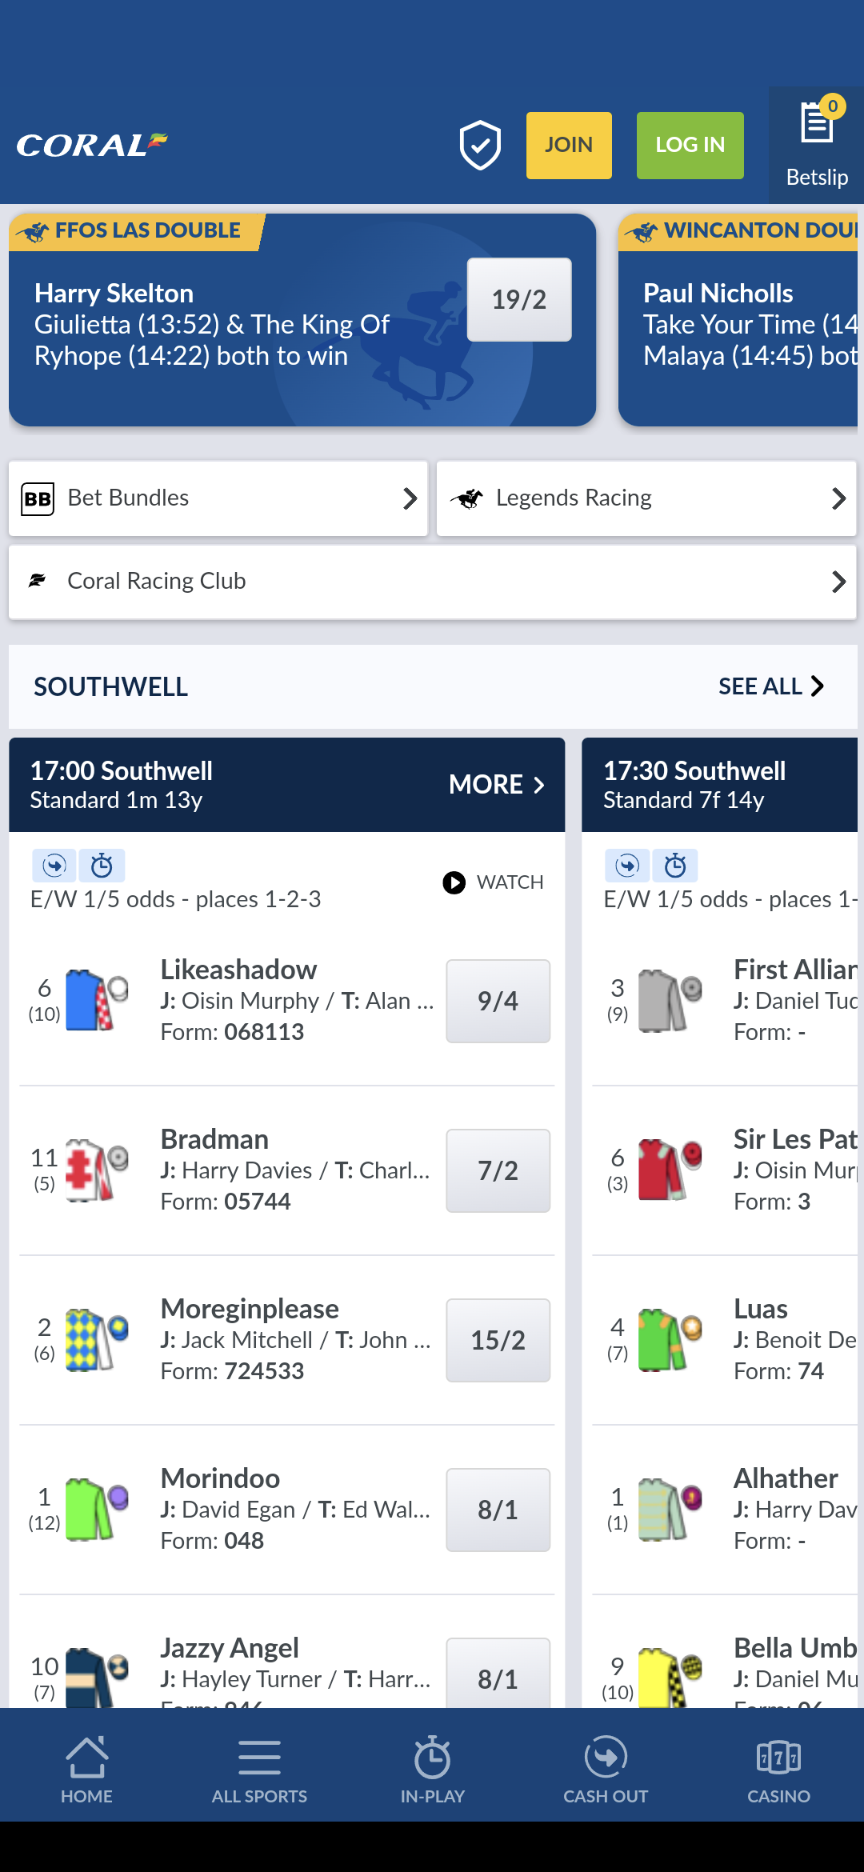Select the cash out icon on 17:30 race
The image size is (864, 1872).
[627, 865]
